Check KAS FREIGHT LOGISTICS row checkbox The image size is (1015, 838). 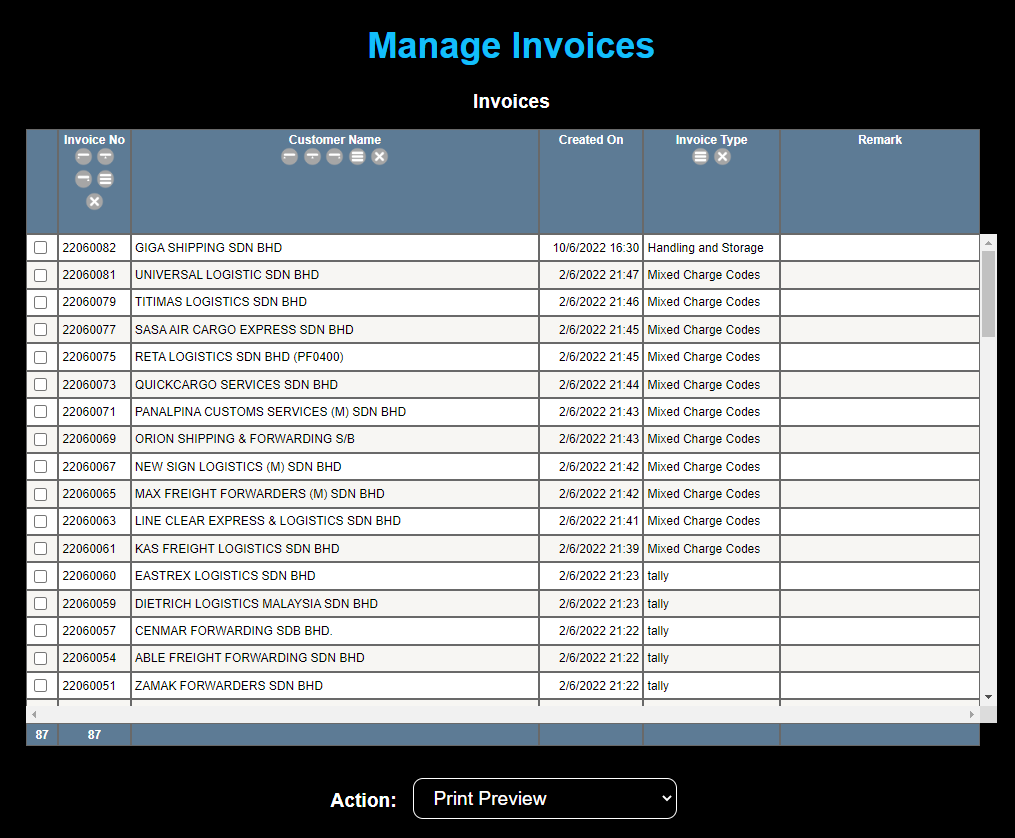click(x=41, y=549)
